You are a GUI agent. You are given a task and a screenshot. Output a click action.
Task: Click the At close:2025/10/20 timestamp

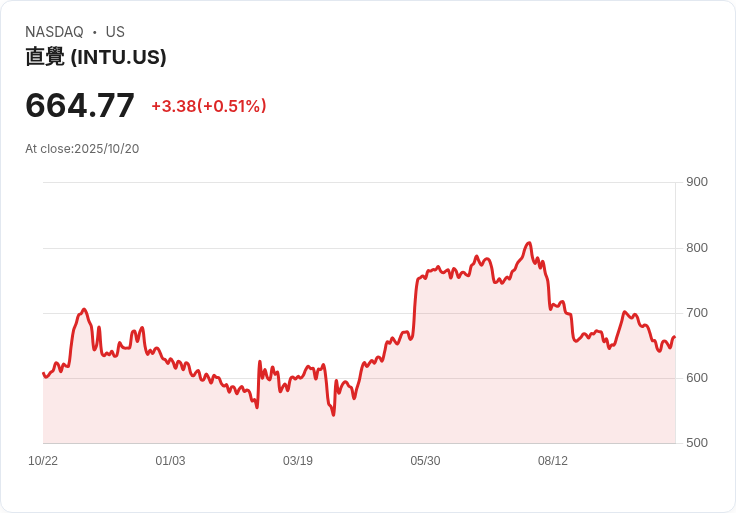tap(82, 149)
